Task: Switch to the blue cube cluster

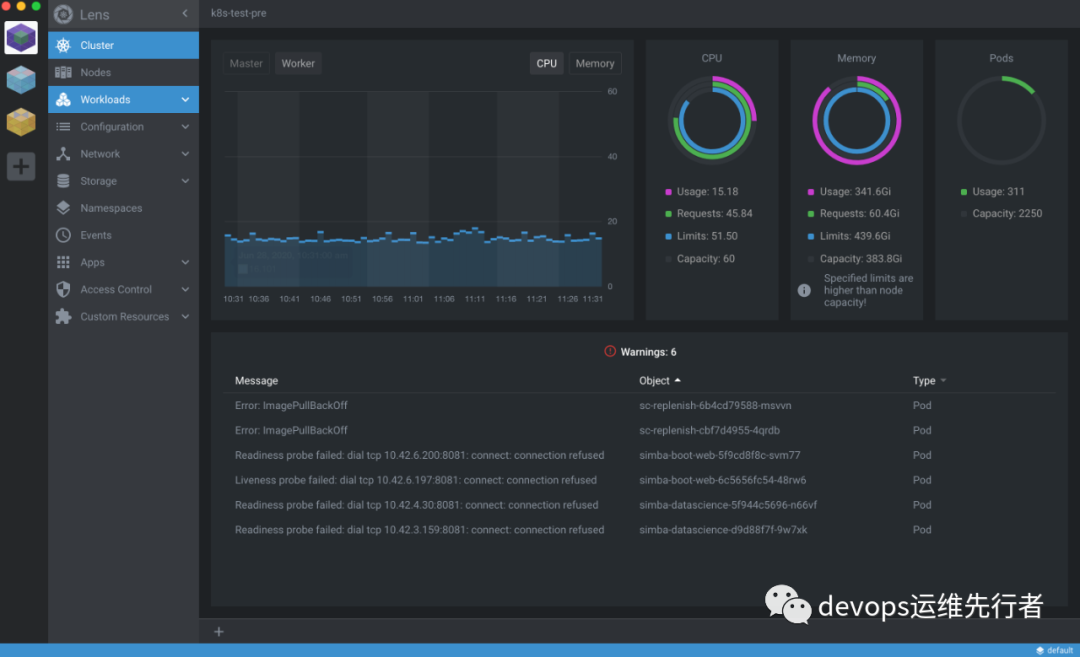Action: [21, 80]
